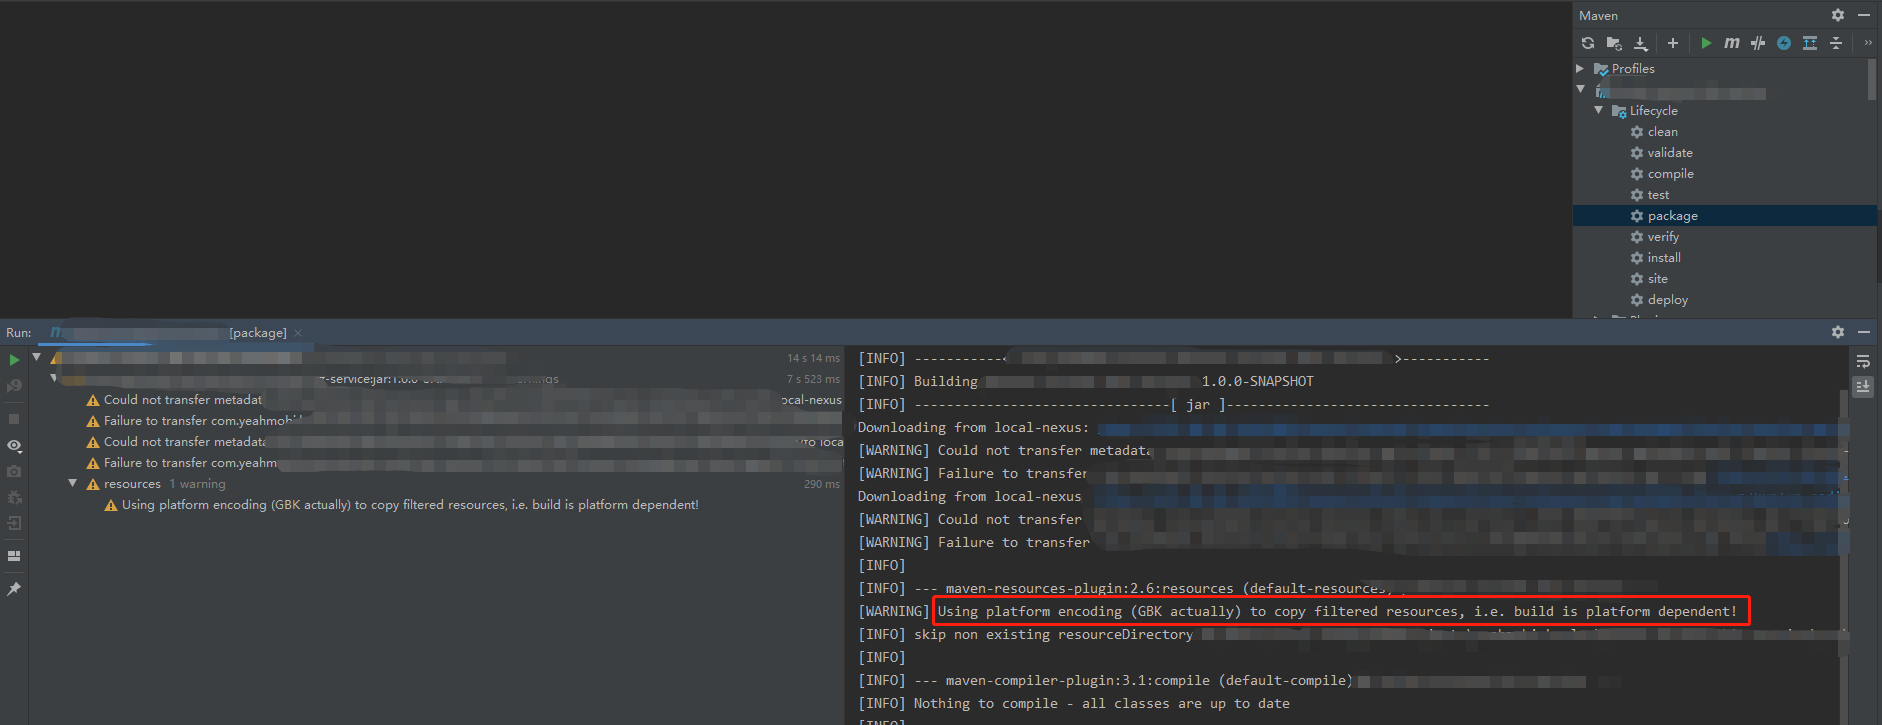
Task: Expand the Profiles node
Action: coord(1580,69)
